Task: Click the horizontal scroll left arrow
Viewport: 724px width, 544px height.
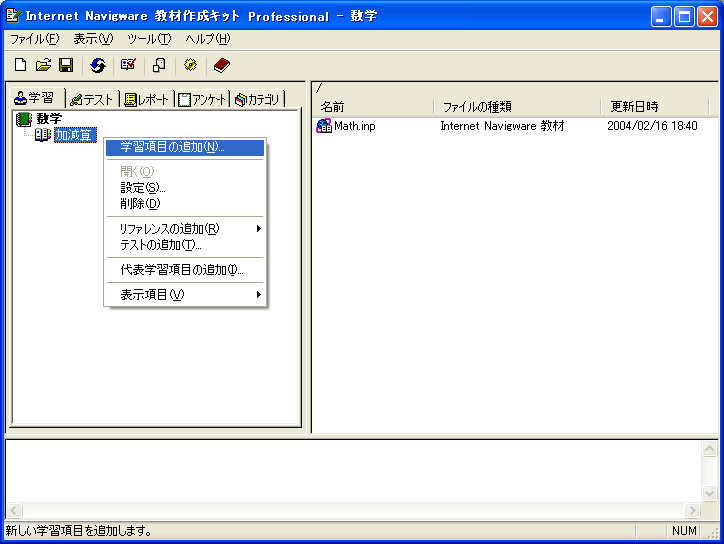Action: click(14, 510)
